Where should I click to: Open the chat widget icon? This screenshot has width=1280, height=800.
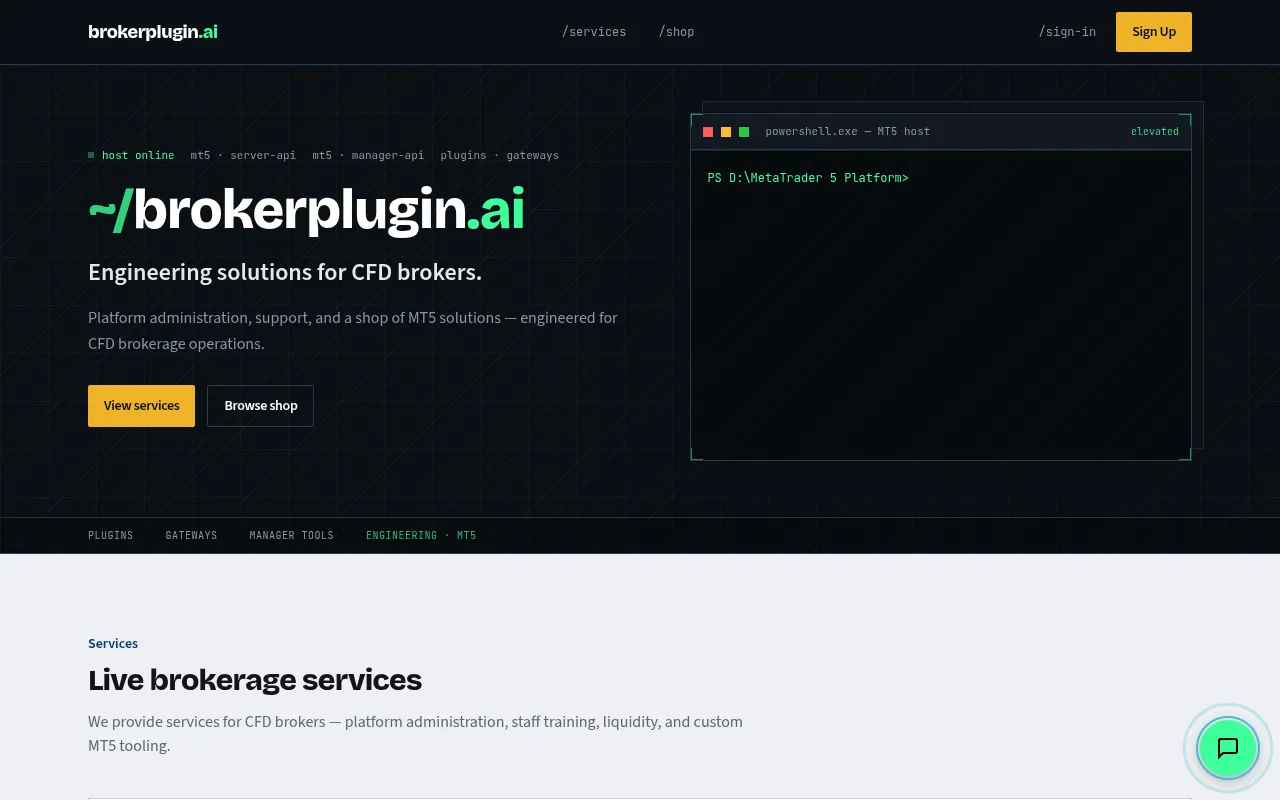(x=1227, y=748)
